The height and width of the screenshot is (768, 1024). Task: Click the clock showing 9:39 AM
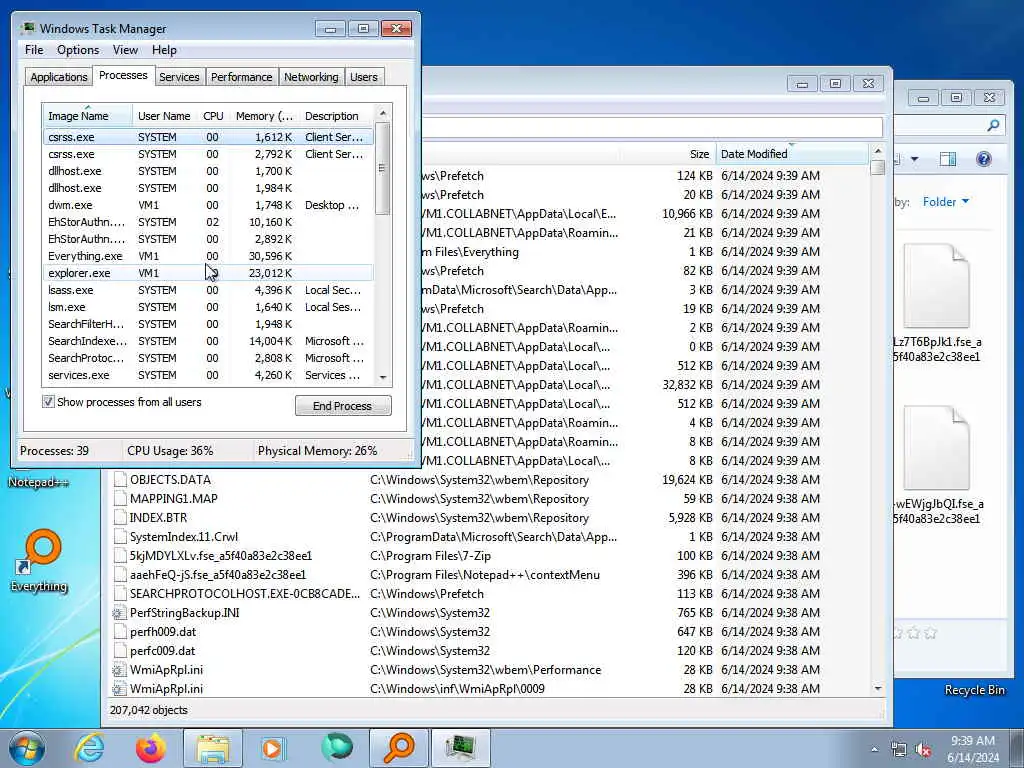tap(973, 741)
